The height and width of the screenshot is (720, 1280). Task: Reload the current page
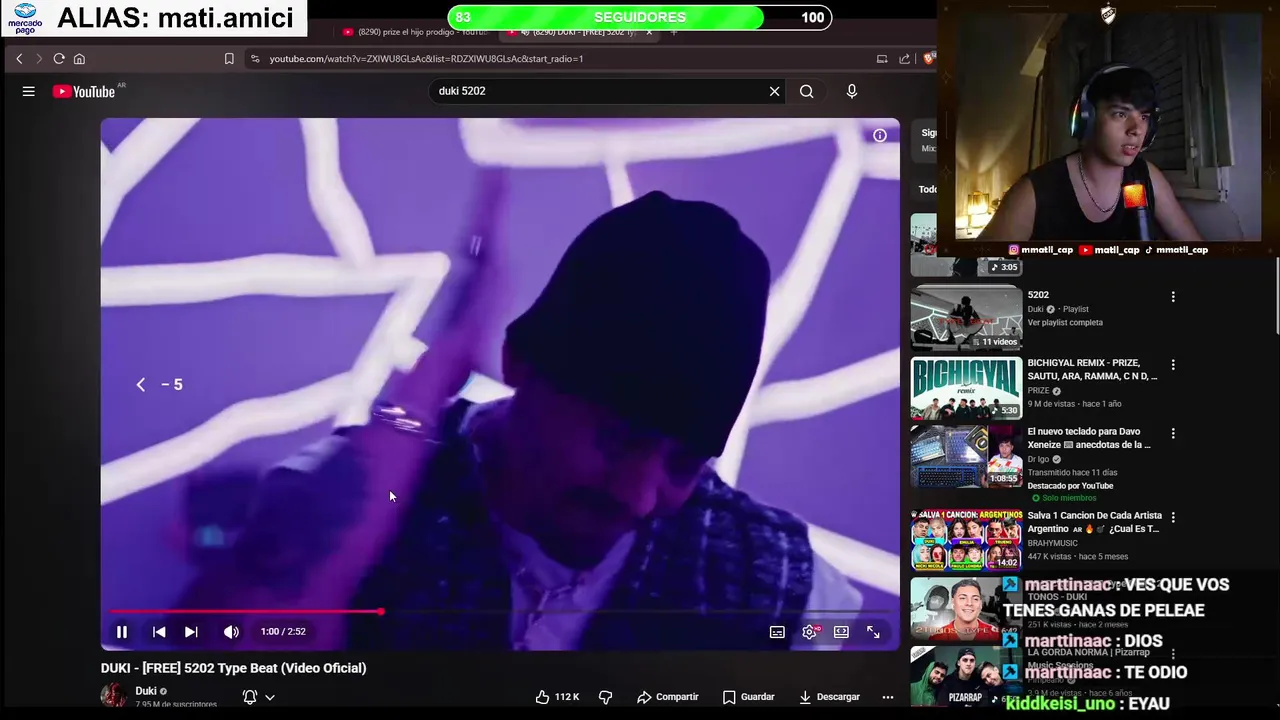59,59
